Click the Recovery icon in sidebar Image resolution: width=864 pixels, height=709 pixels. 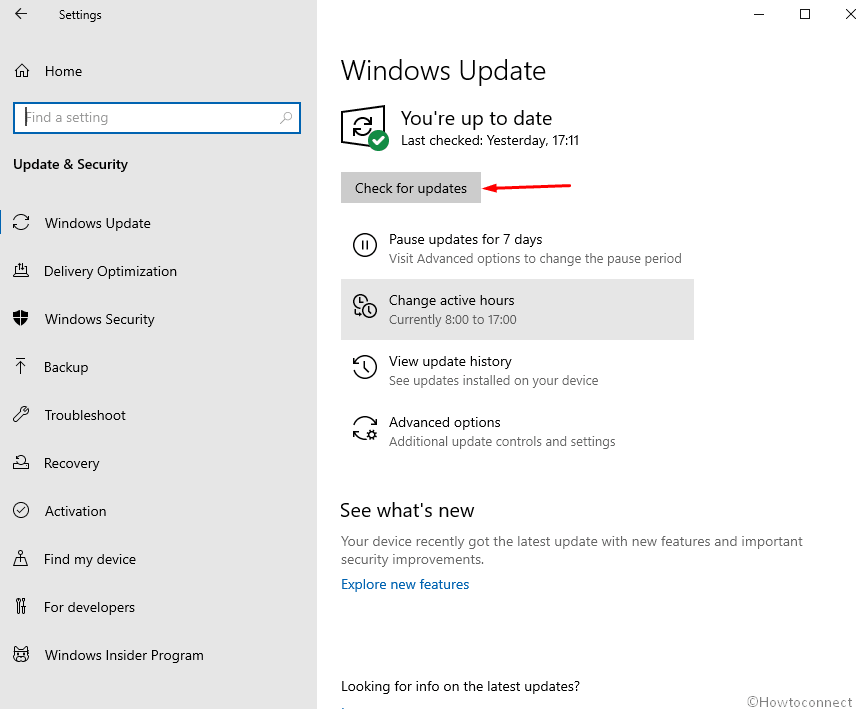(x=21, y=462)
